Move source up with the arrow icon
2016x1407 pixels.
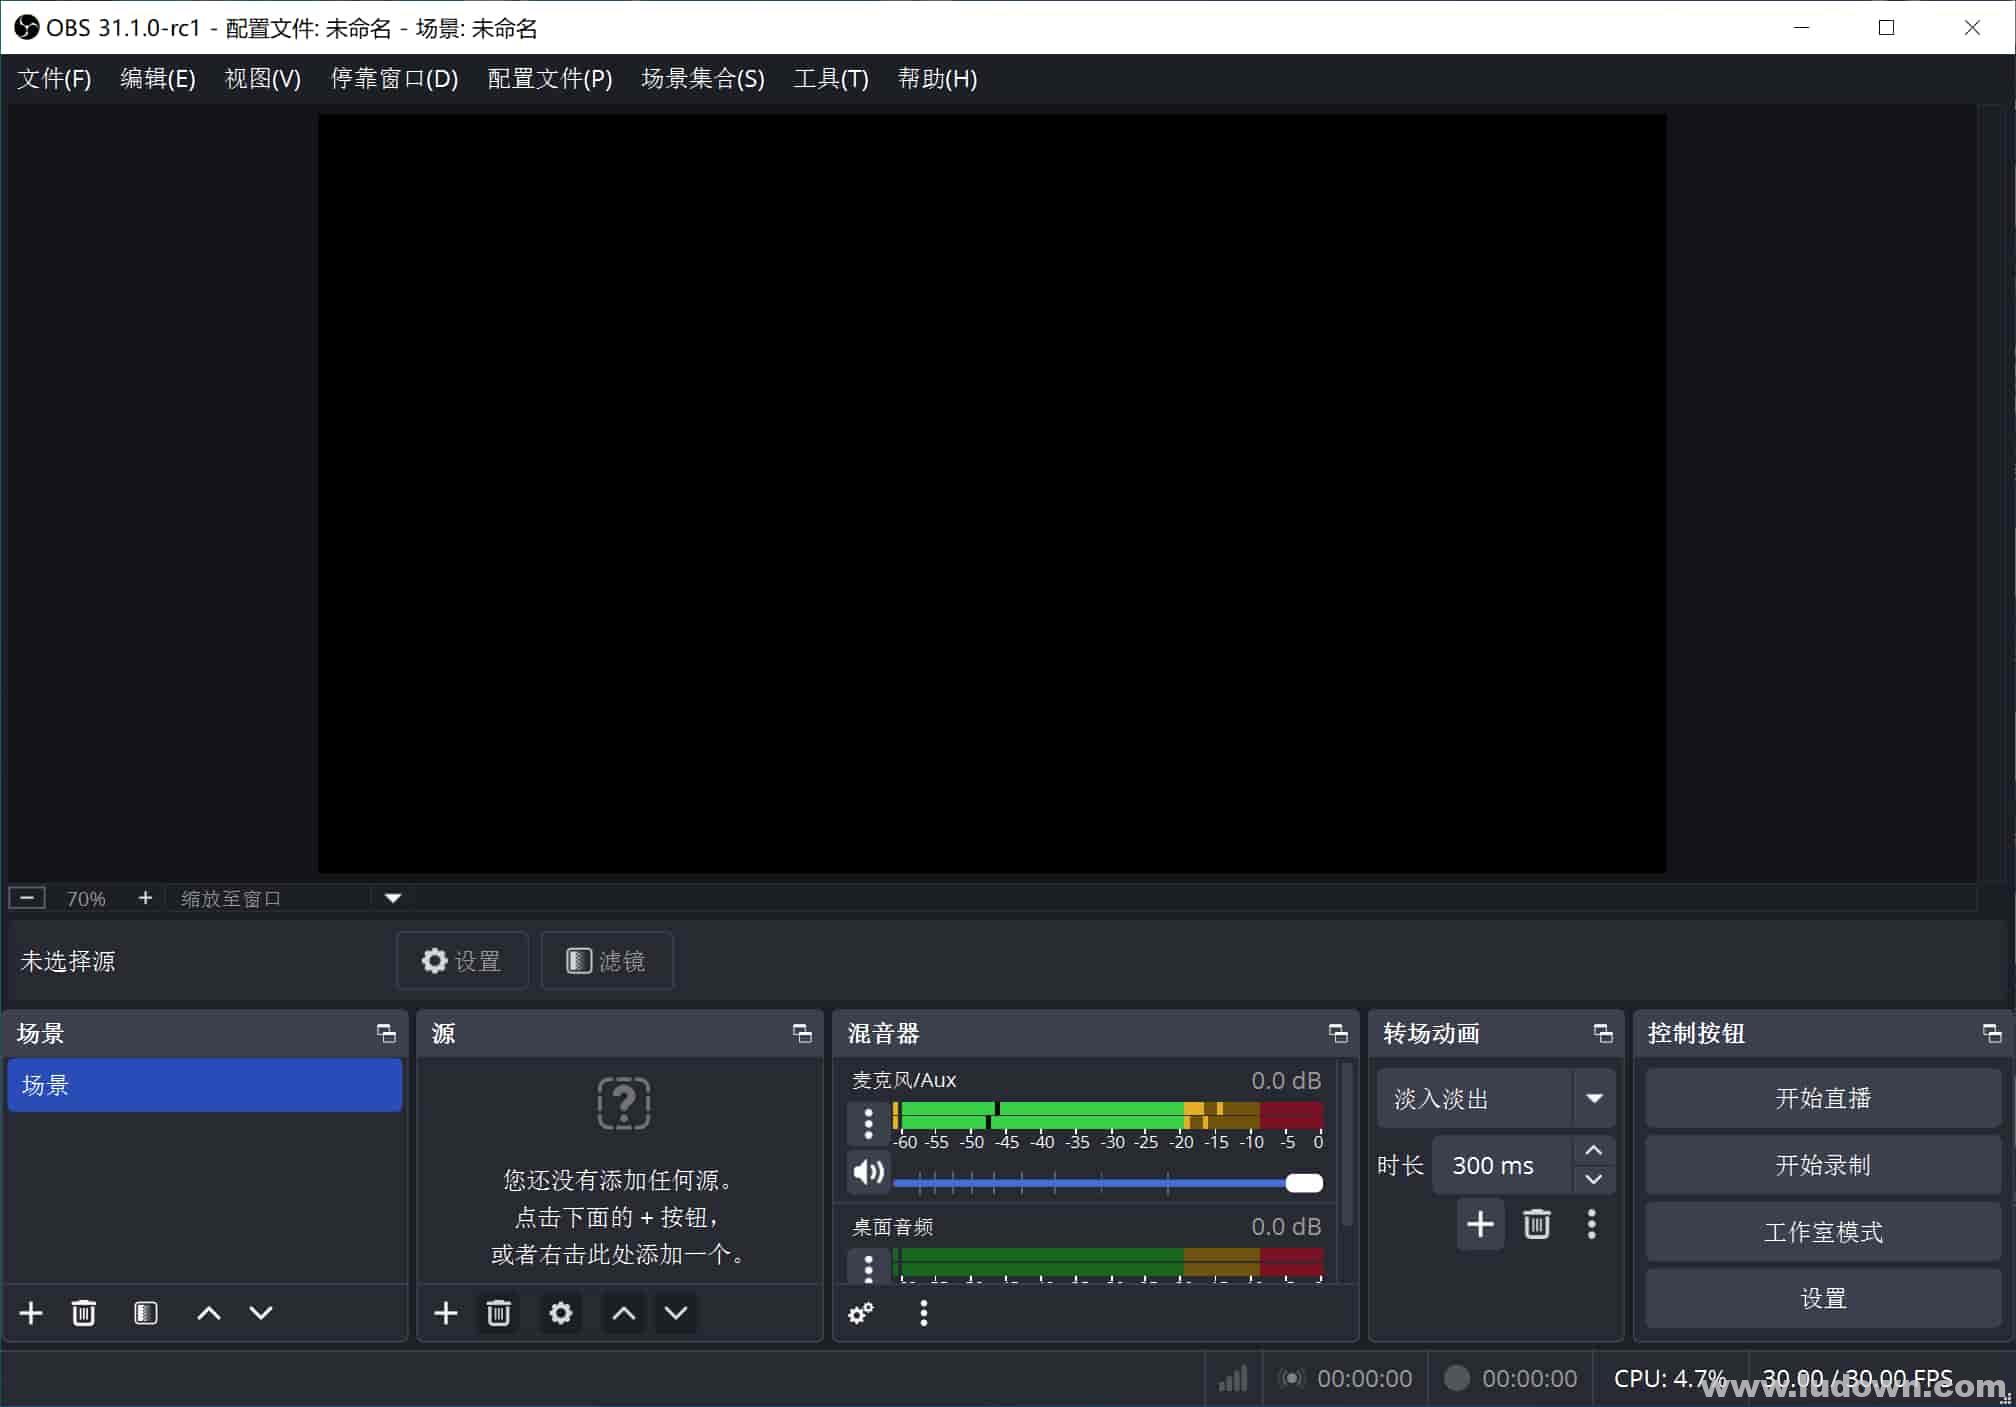coord(622,1312)
